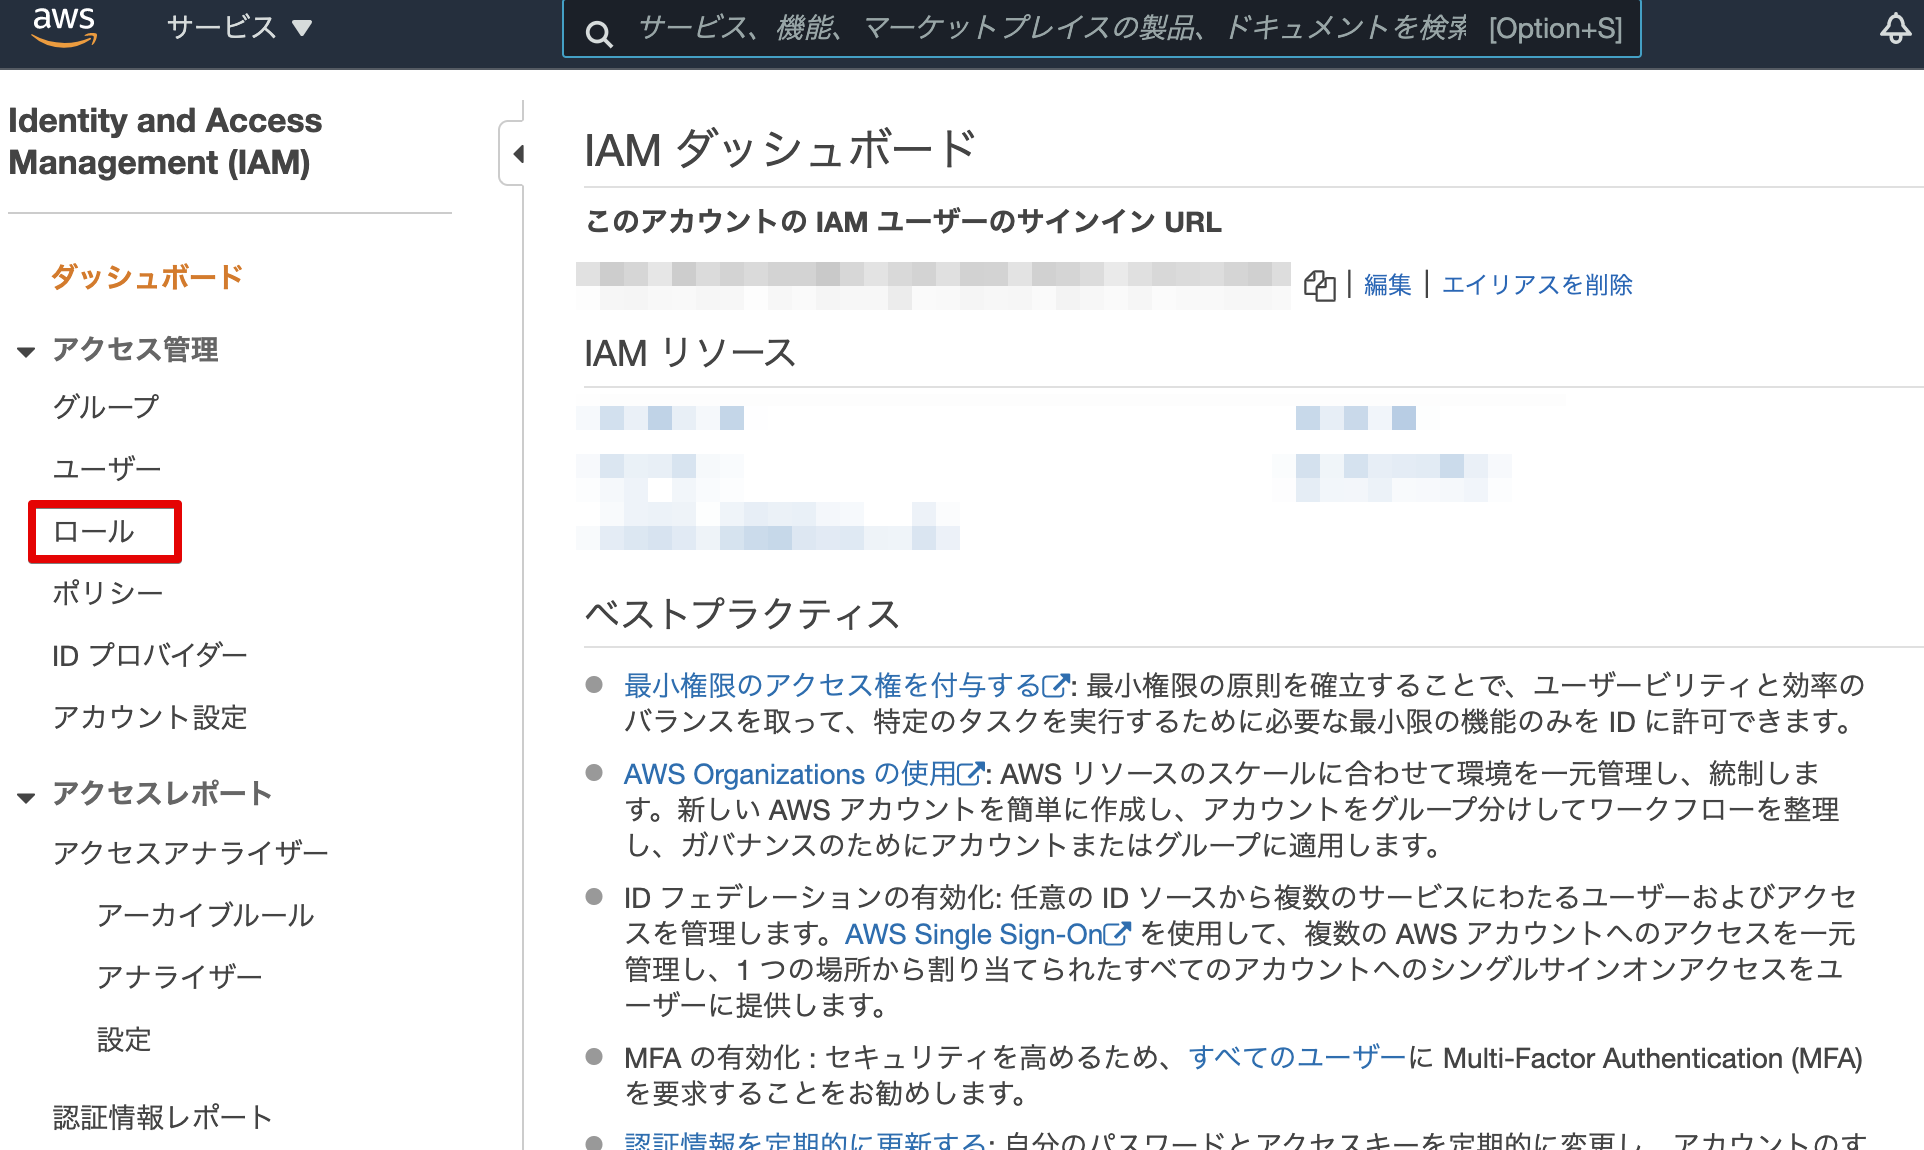Open 最小権限のアクセス権を付与する link

847,686
